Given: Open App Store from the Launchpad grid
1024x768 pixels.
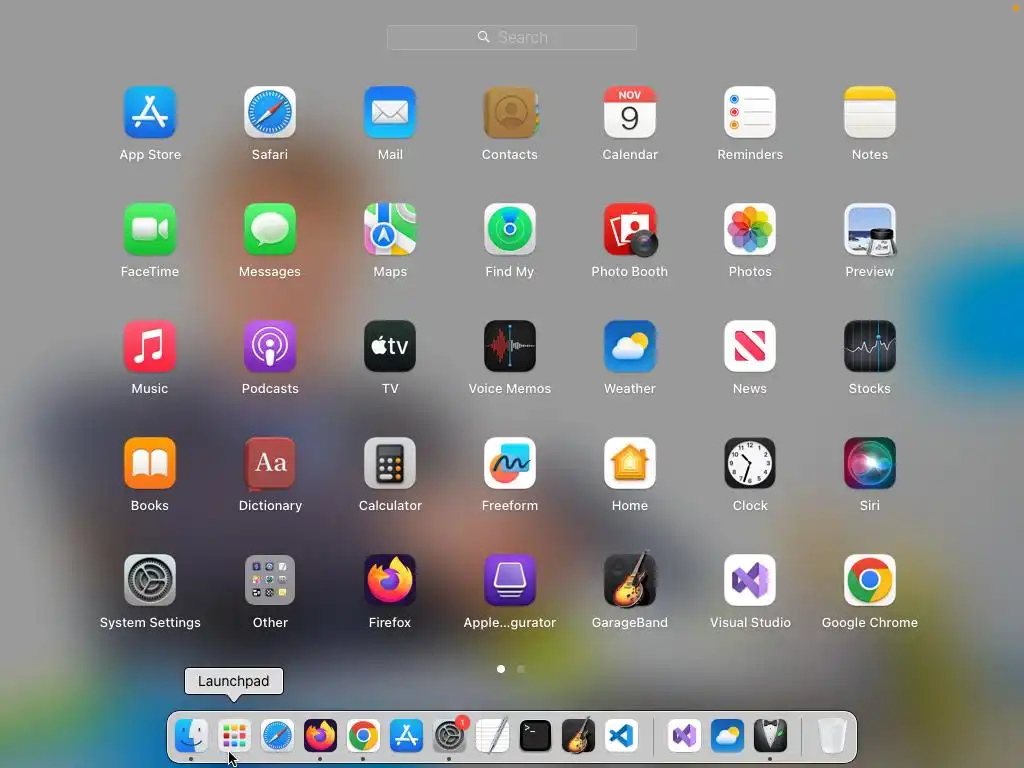Looking at the screenshot, I should [x=150, y=112].
